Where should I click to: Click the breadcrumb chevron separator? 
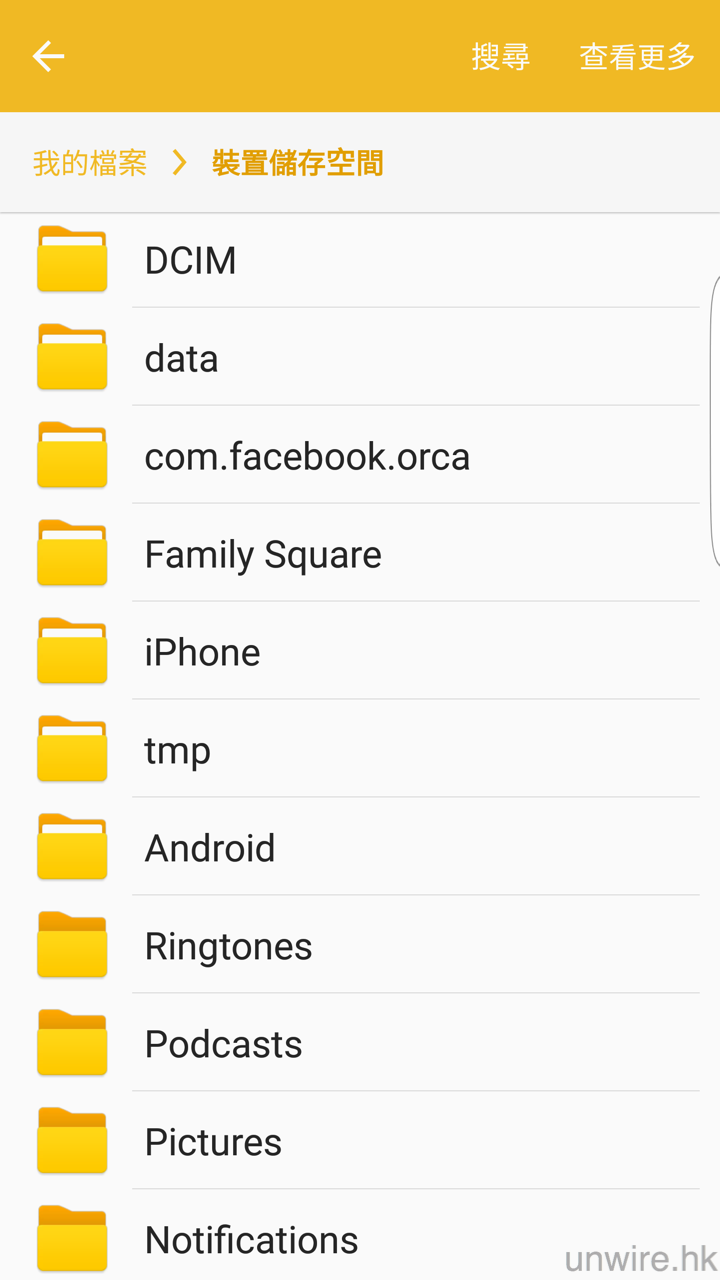point(180,163)
